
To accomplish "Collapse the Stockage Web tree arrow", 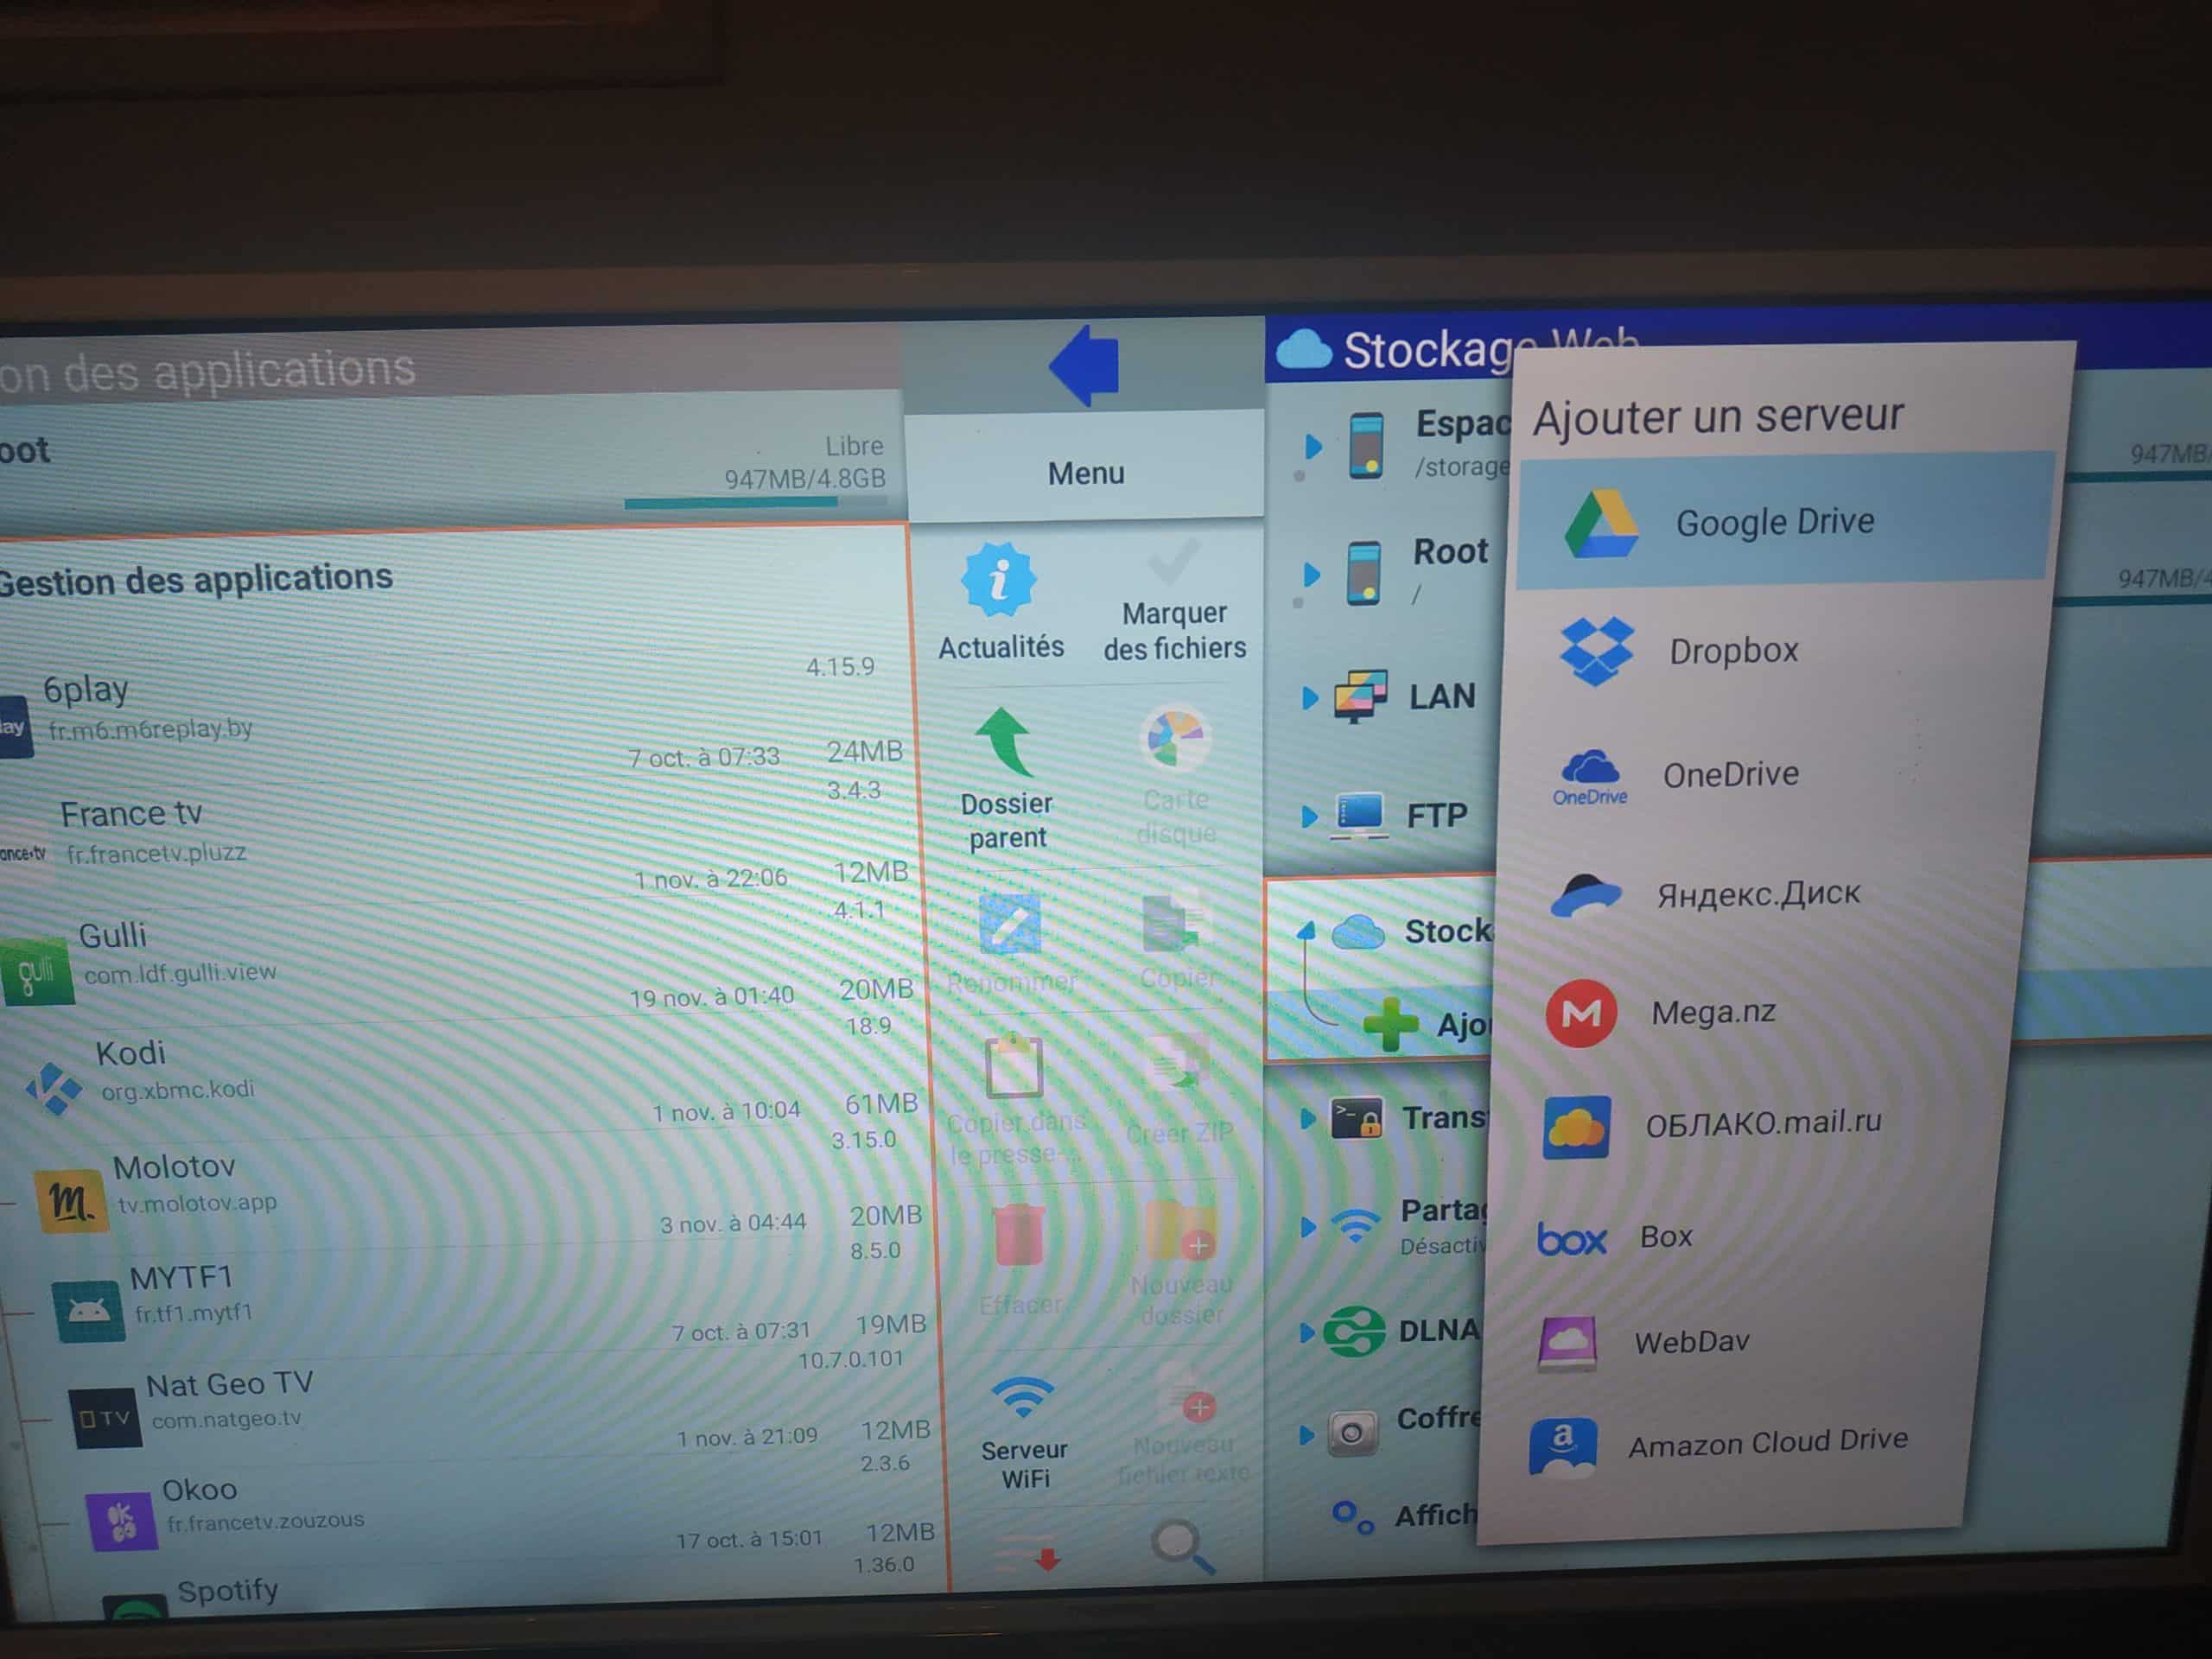I will 1306,932.
